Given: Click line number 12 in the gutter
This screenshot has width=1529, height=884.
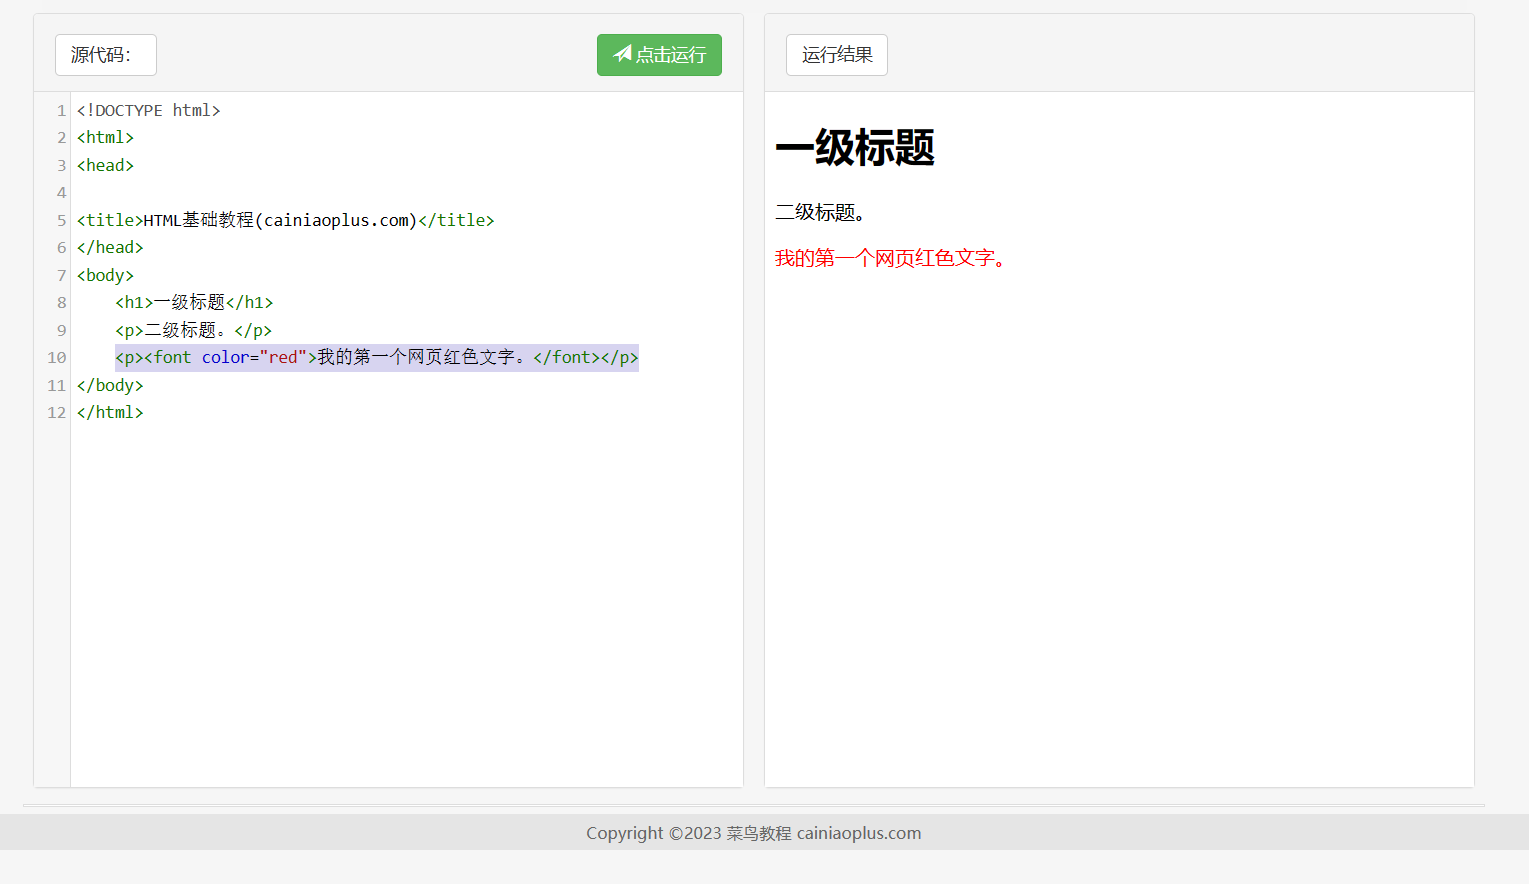Looking at the screenshot, I should click(x=57, y=412).
